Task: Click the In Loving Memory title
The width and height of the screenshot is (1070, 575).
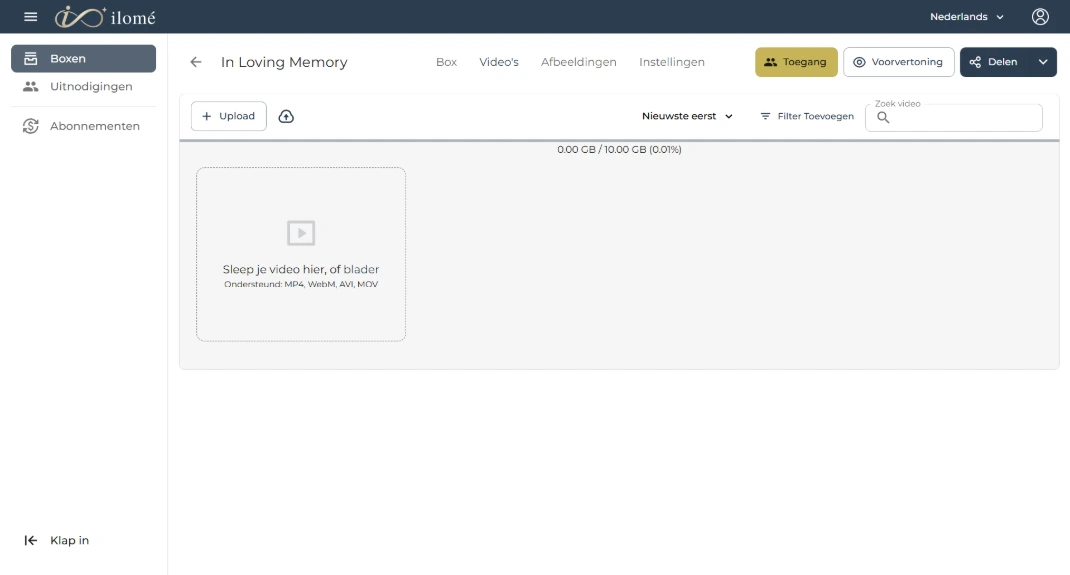Action: [284, 62]
